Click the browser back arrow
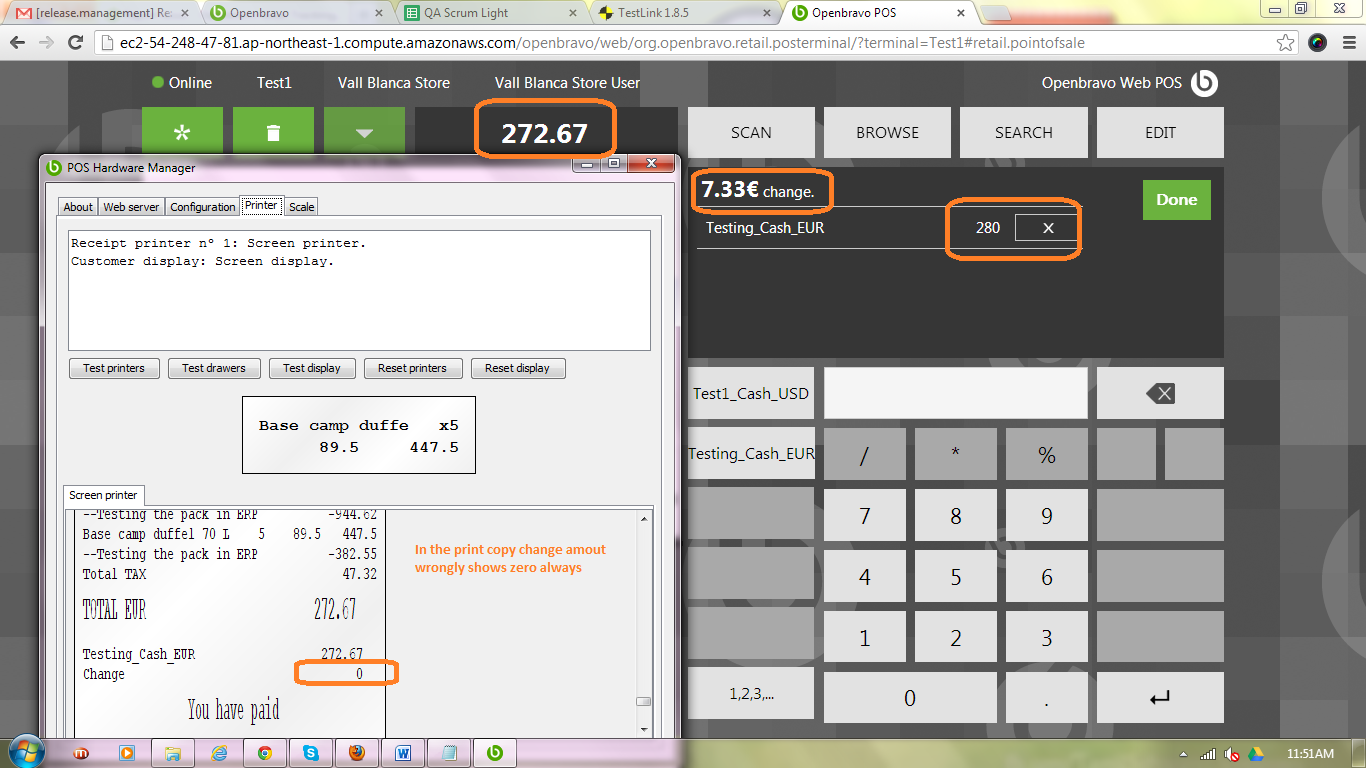1366x768 pixels. [x=18, y=43]
